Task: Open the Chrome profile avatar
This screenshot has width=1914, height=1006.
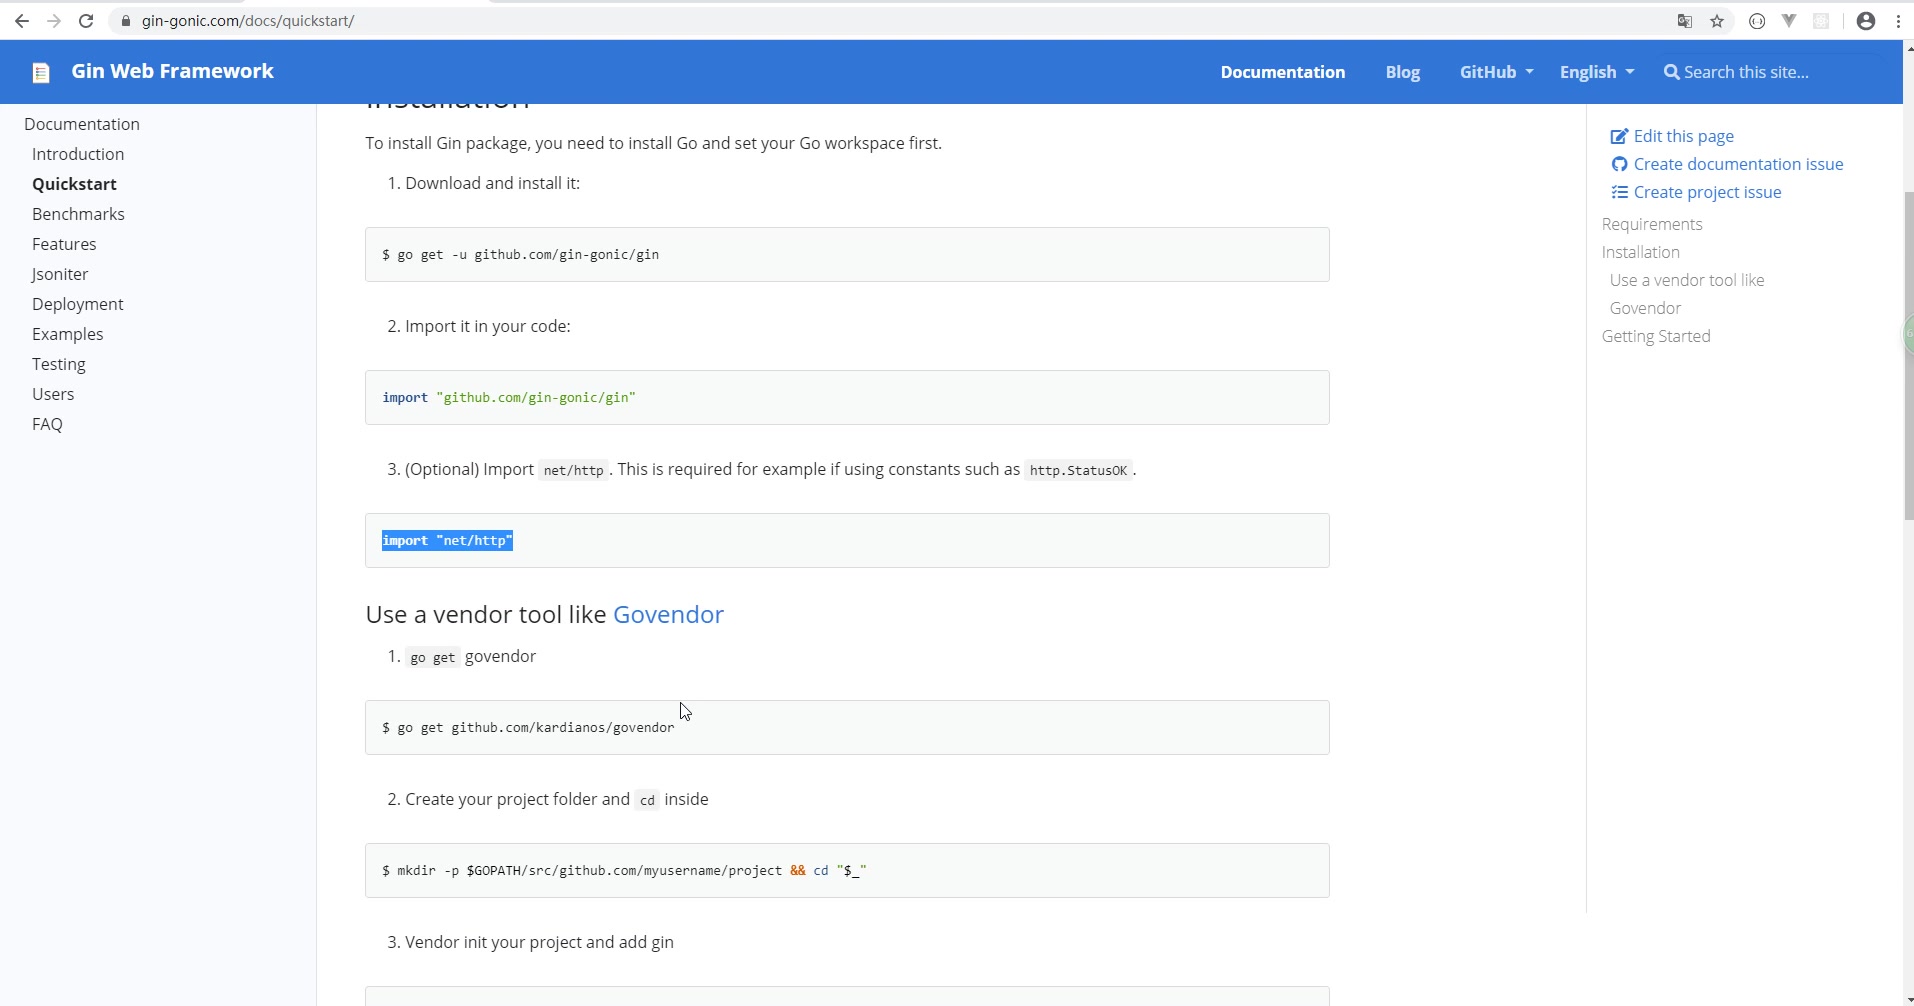Action: [x=1866, y=21]
